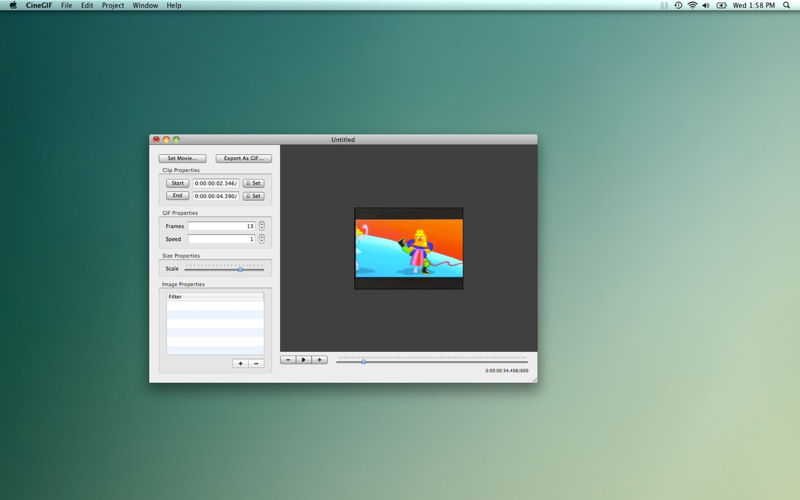This screenshot has height=500, width=800.
Task: Click the Wed 1:58 PM clock
Action: click(754, 5)
